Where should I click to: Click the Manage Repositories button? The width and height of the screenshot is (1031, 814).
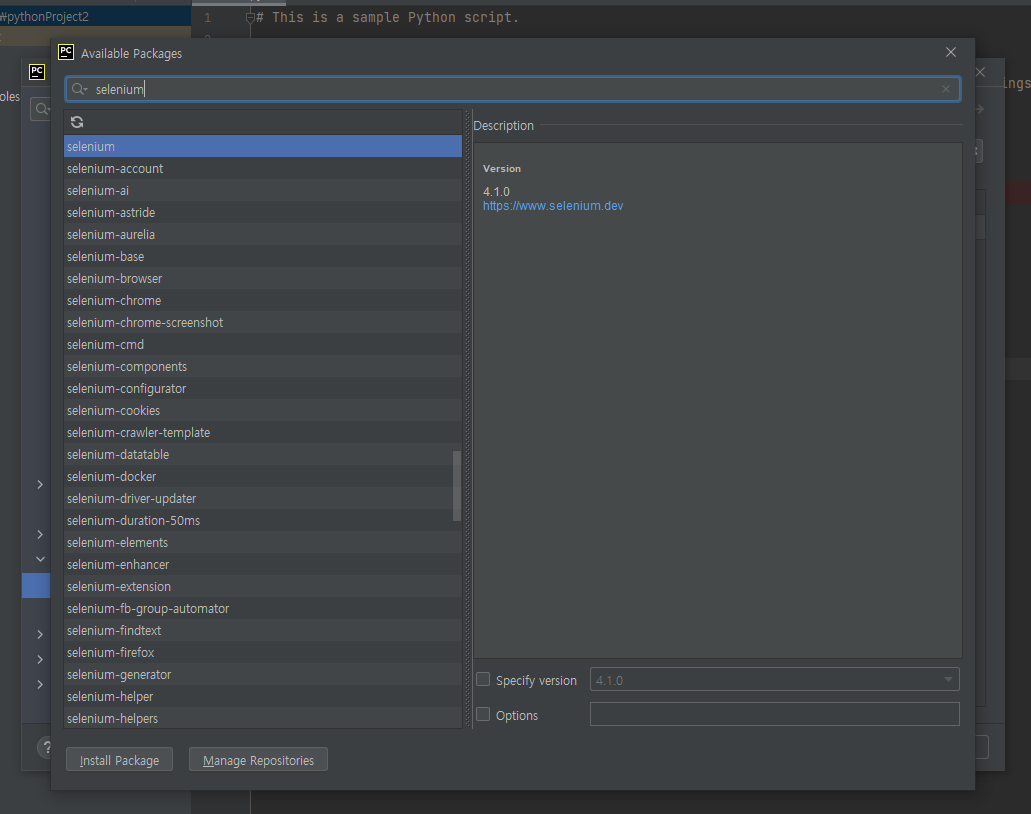(258, 760)
